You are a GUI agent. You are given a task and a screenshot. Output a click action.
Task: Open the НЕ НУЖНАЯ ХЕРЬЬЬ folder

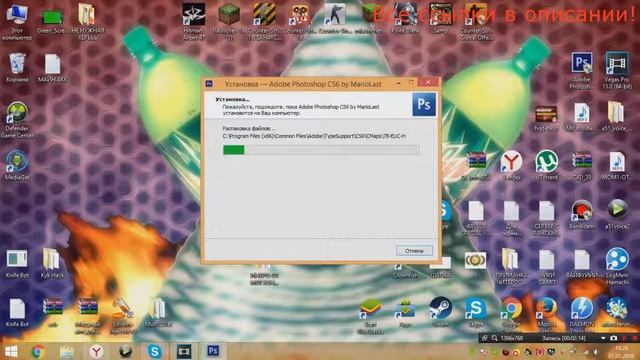(87, 21)
